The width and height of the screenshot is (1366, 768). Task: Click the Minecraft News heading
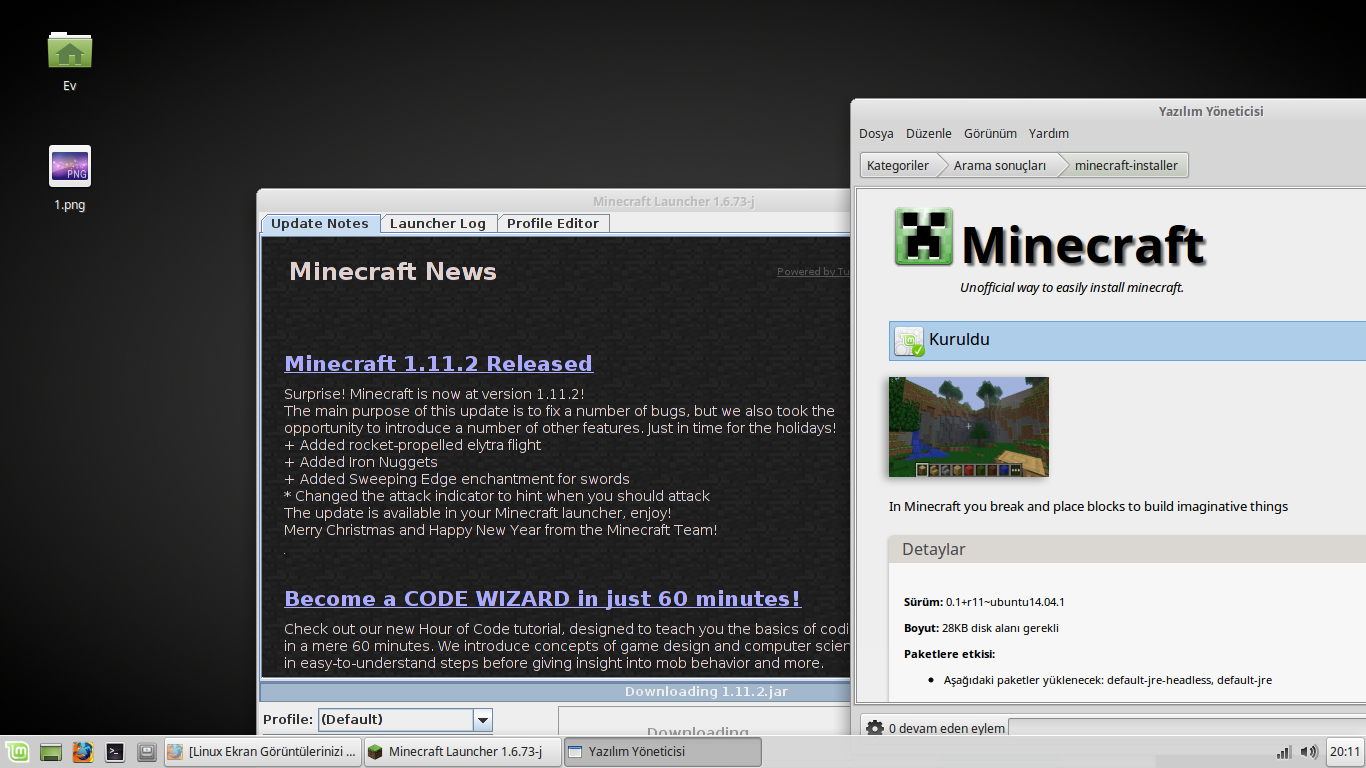point(392,271)
